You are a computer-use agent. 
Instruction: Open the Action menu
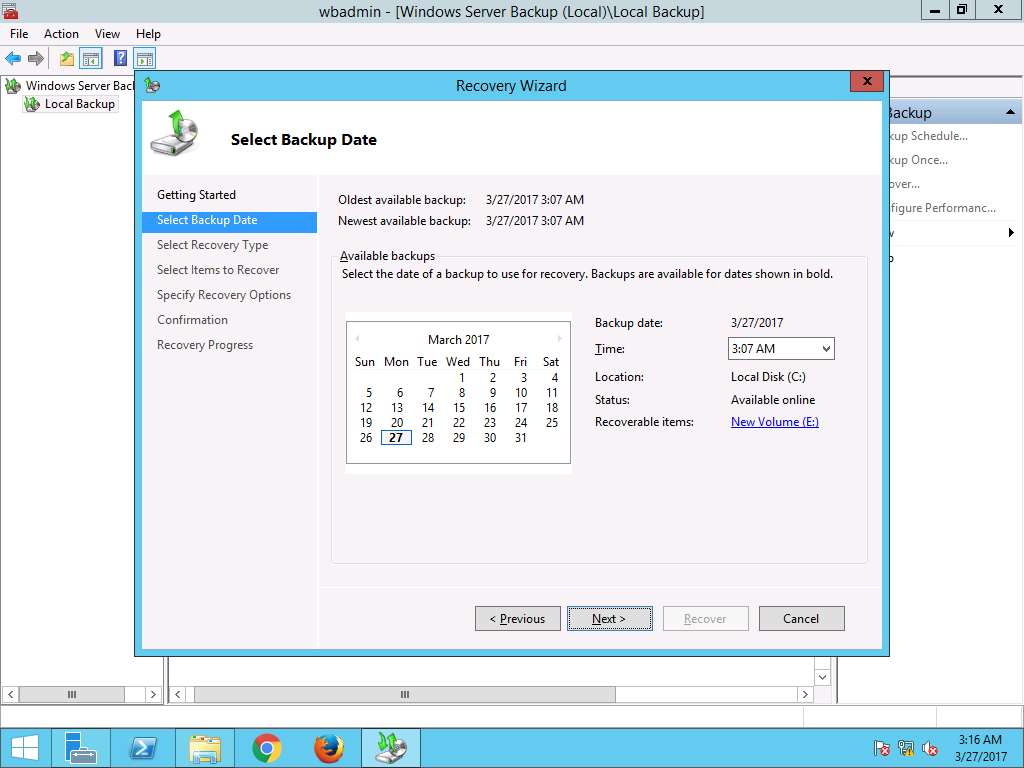pyautogui.click(x=61, y=34)
